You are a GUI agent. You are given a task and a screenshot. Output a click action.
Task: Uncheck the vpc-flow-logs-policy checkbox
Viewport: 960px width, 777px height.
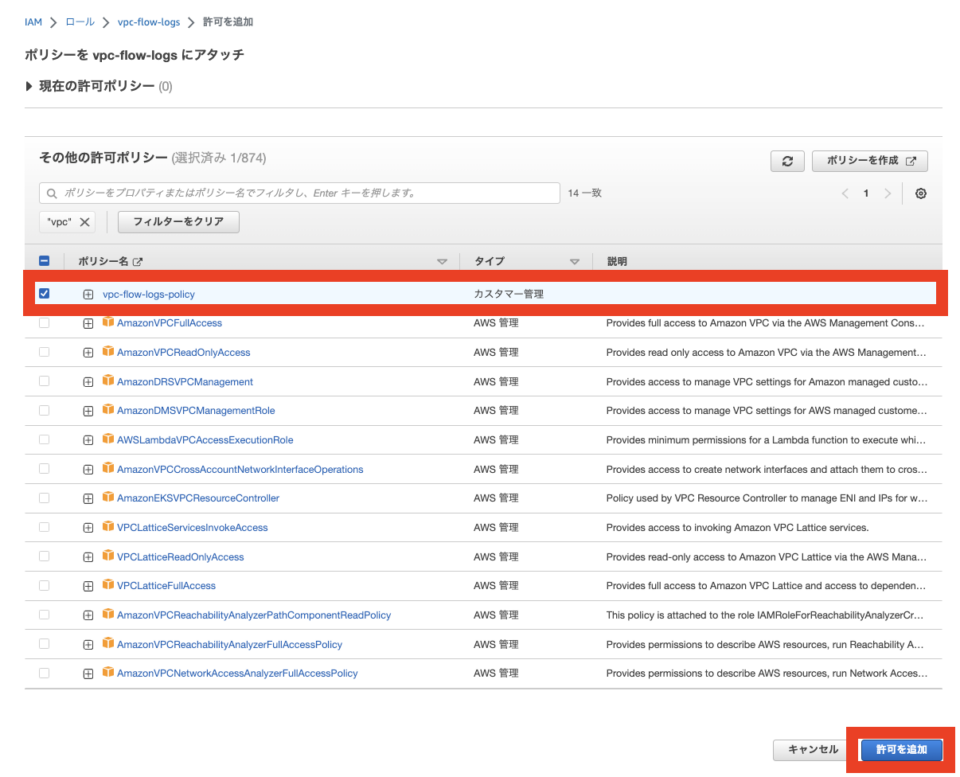pos(42,293)
